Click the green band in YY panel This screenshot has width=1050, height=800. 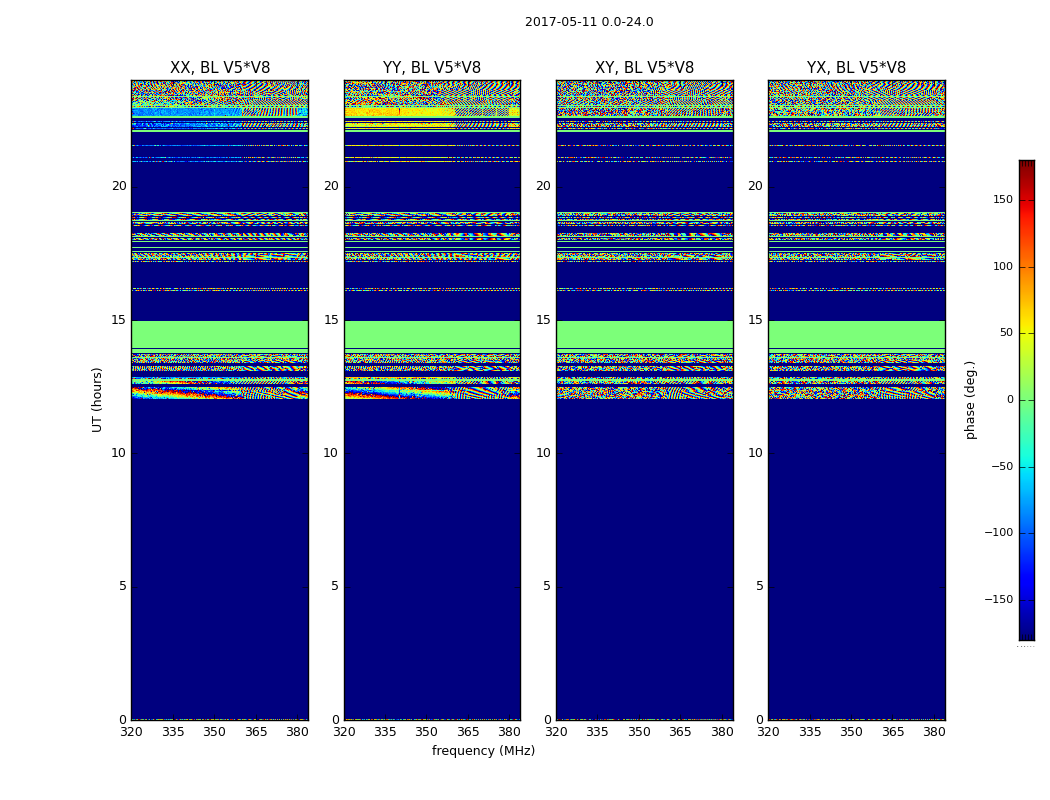pos(432,334)
